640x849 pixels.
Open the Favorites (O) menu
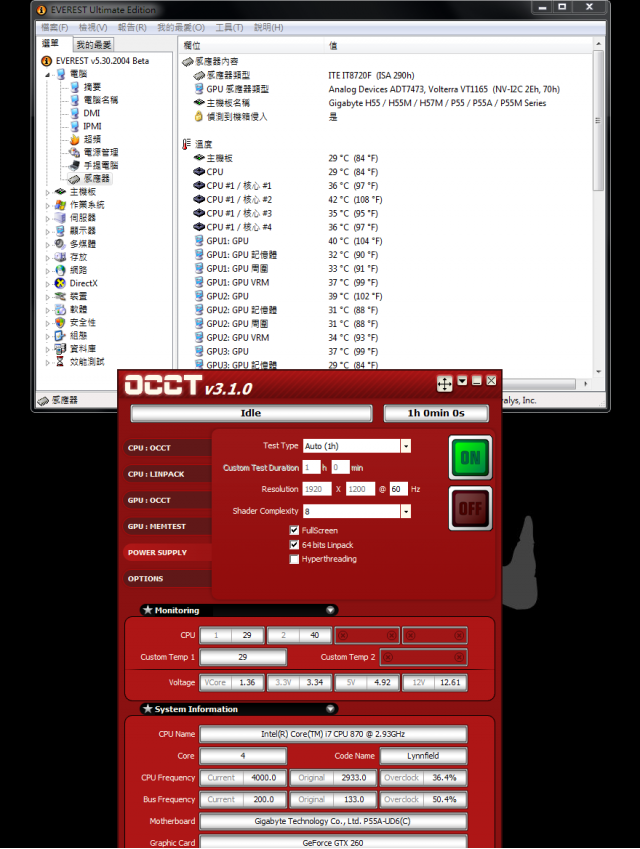click(181, 27)
